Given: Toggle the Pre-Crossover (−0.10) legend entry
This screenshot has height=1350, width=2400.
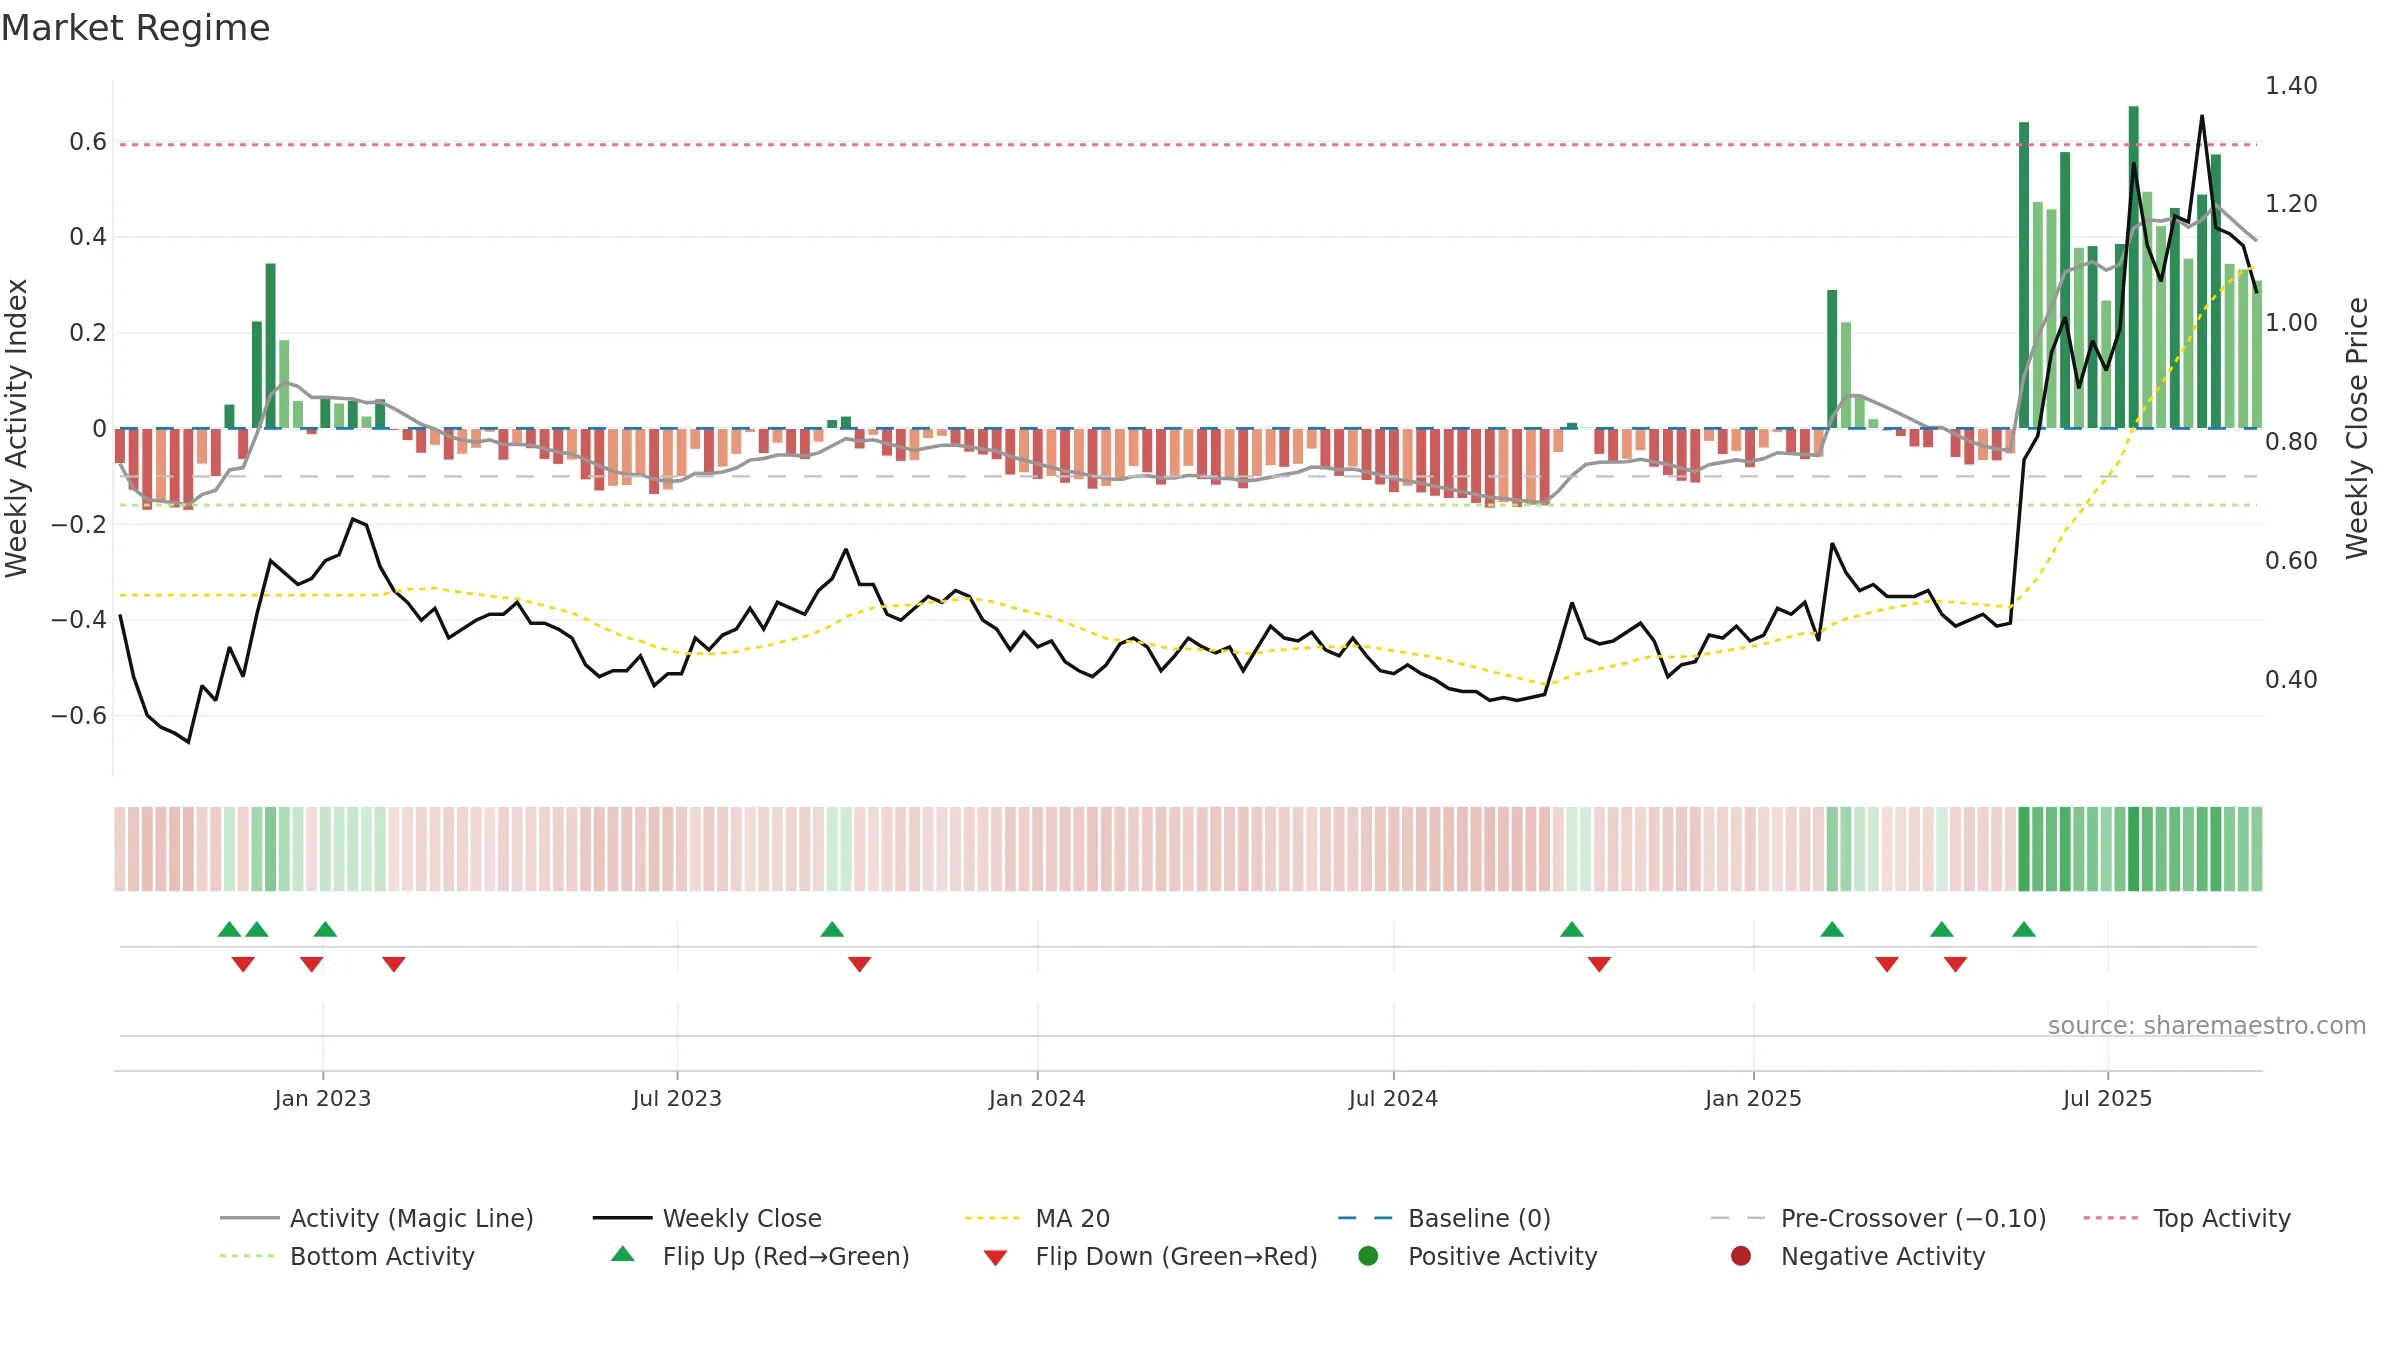Looking at the screenshot, I should (1878, 1218).
